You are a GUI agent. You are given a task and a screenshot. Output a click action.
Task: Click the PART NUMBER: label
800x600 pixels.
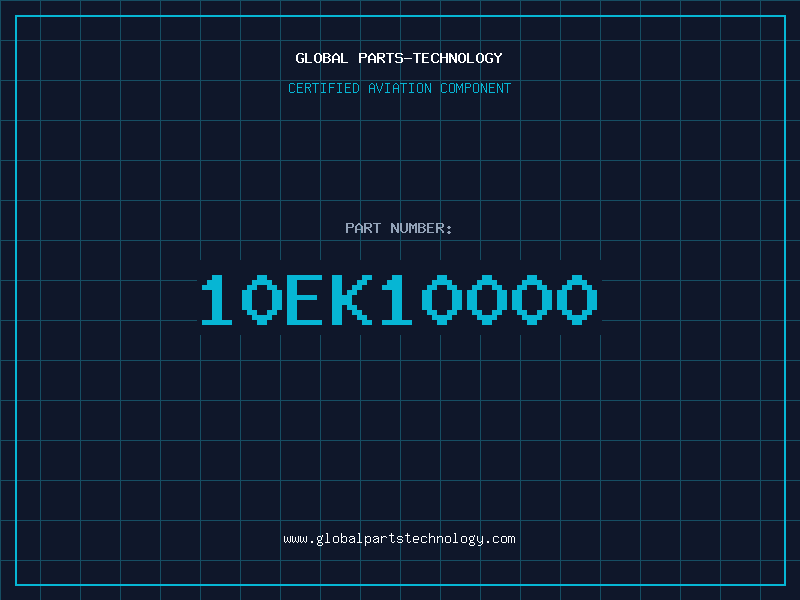point(399,228)
